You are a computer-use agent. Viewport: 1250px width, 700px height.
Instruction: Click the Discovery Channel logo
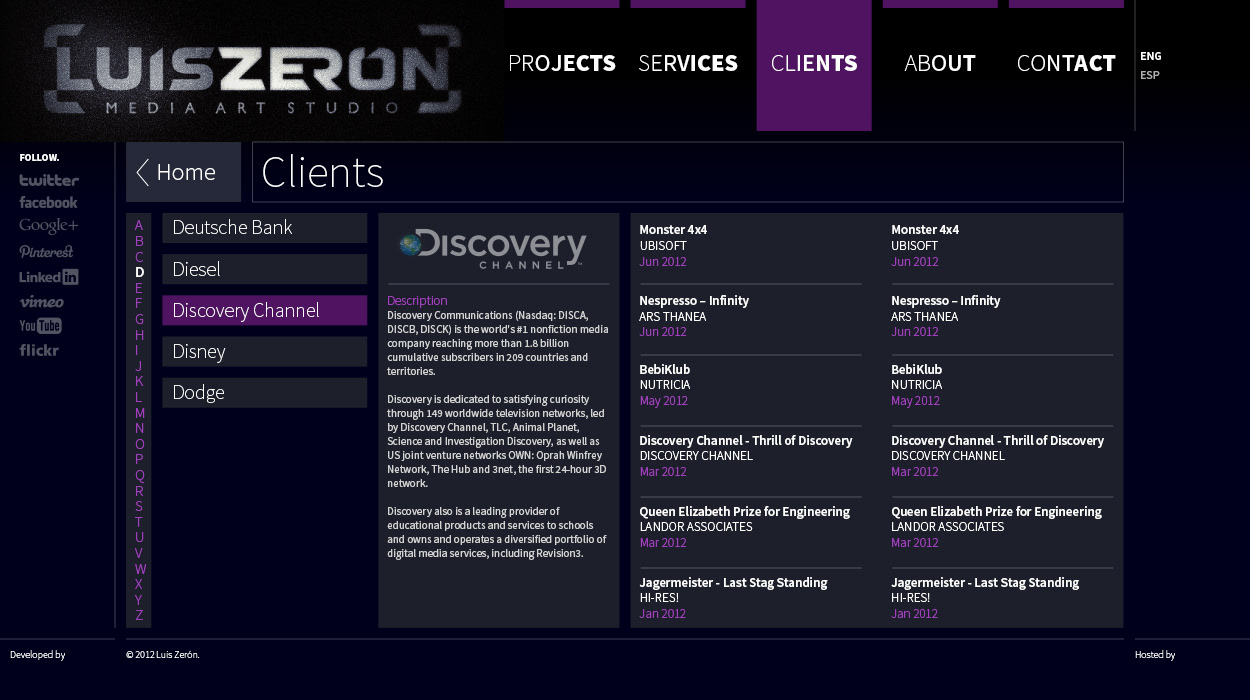click(492, 249)
